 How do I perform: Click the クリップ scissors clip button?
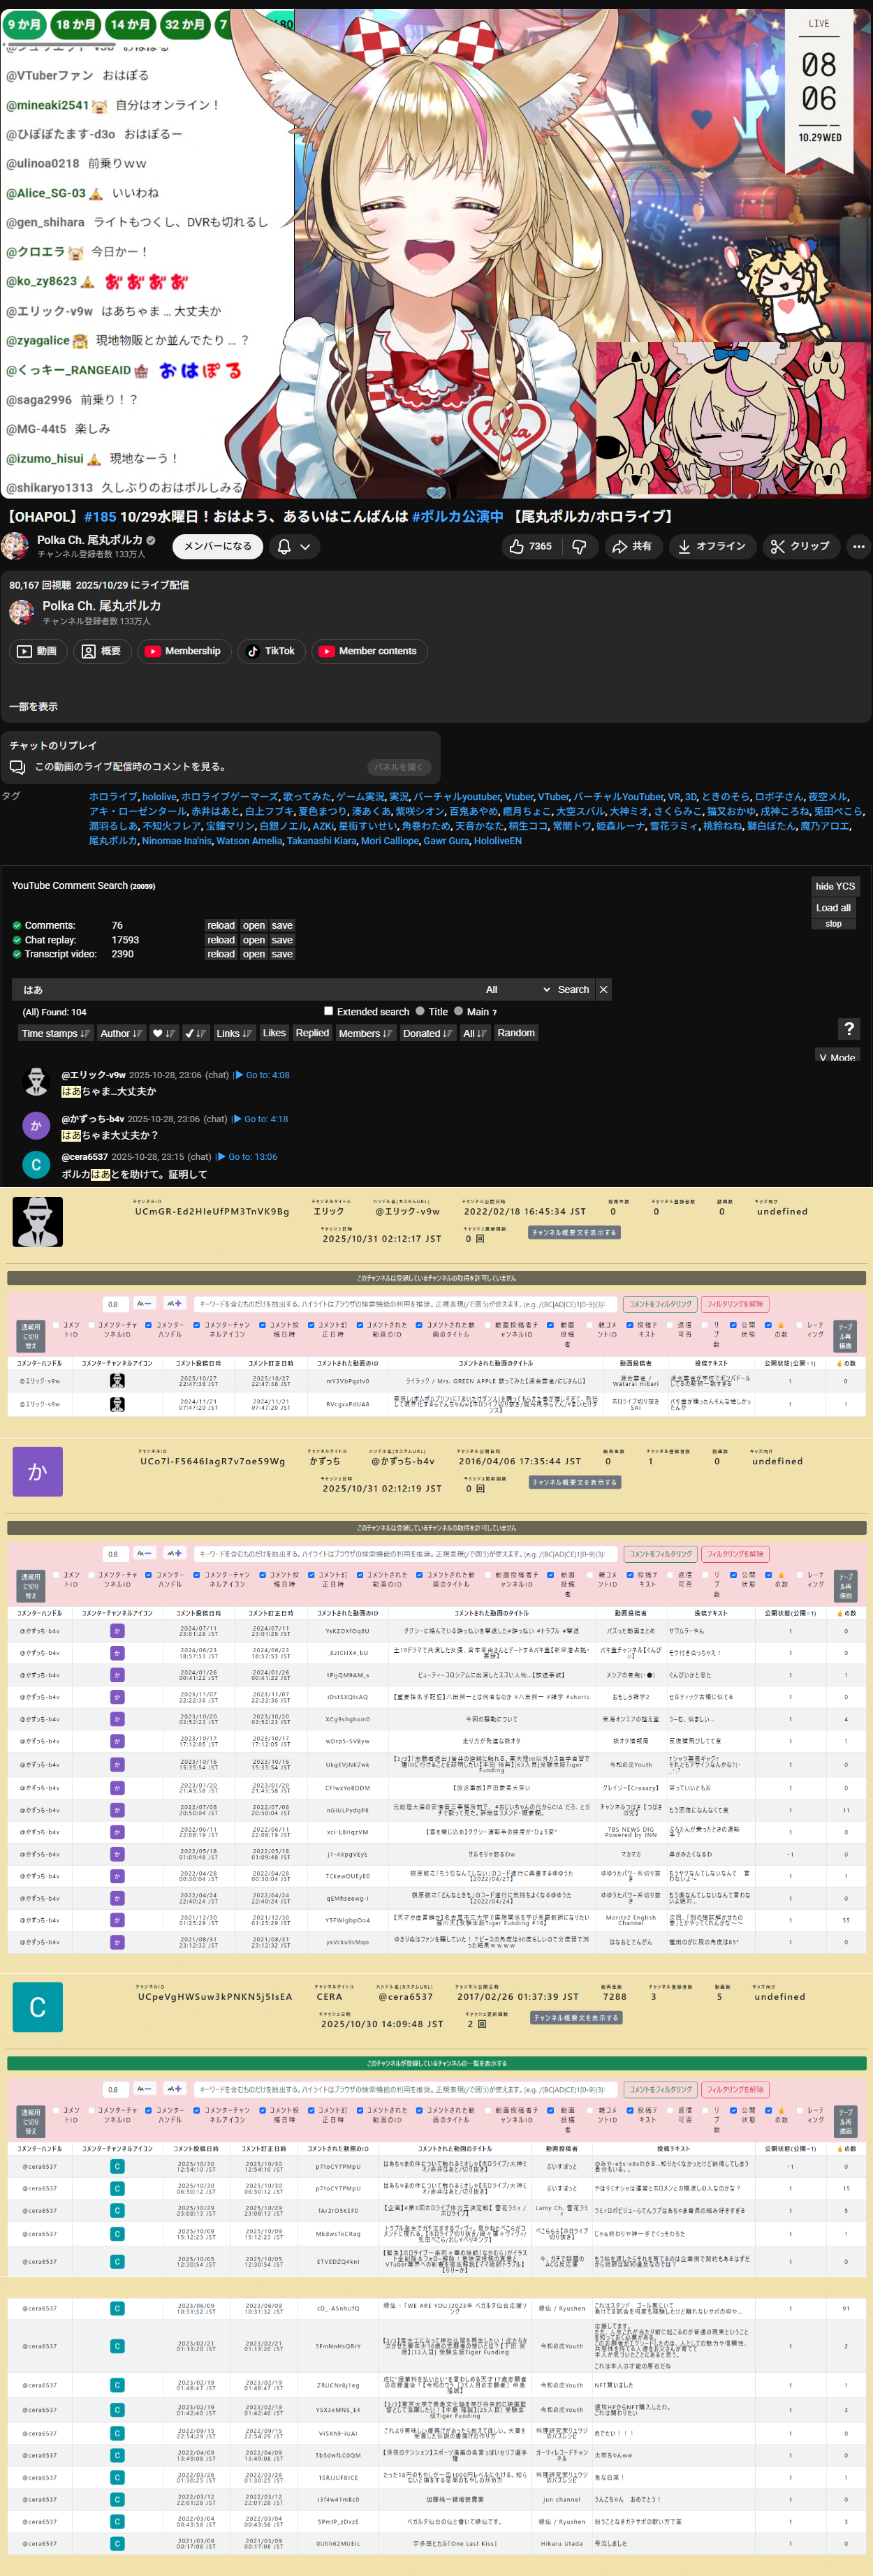click(800, 546)
